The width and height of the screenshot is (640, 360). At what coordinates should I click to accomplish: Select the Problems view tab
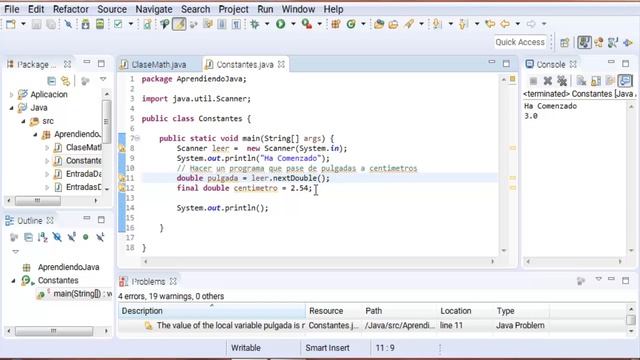[x=148, y=282]
